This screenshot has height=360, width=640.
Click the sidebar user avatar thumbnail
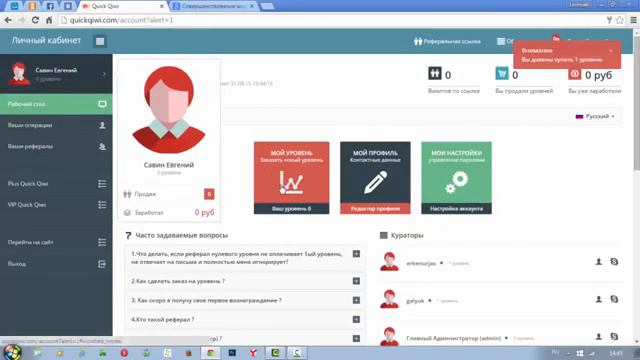tap(19, 73)
